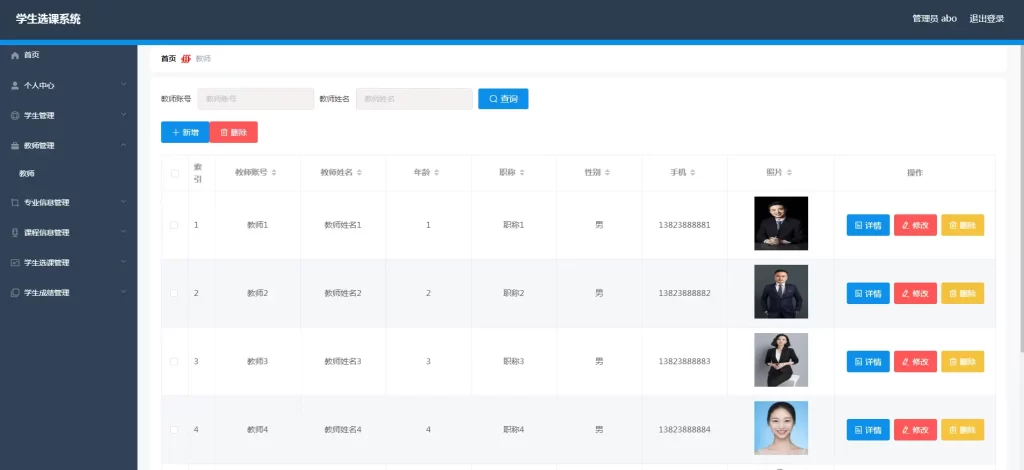Click the 课程信息管理 sidebar icon

pos(14,233)
